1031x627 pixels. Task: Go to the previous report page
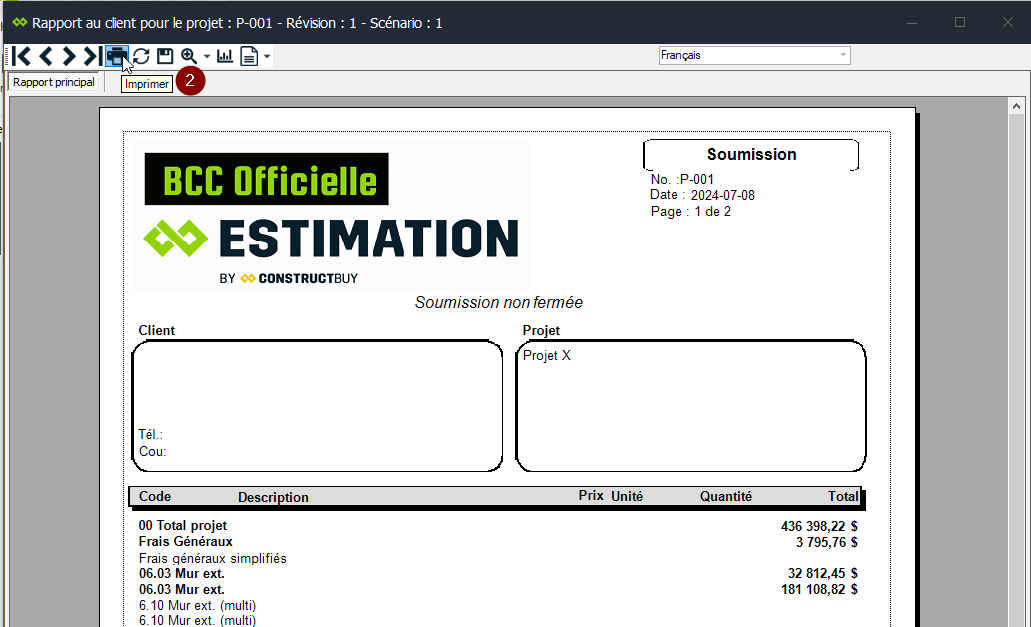(x=45, y=56)
